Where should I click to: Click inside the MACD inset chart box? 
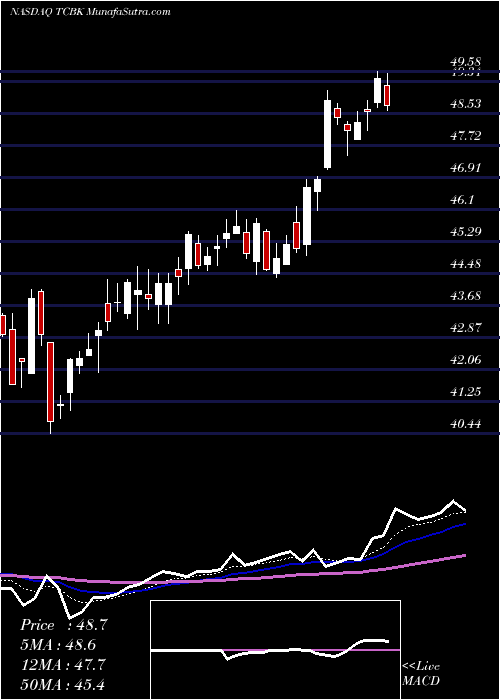tap(275, 650)
